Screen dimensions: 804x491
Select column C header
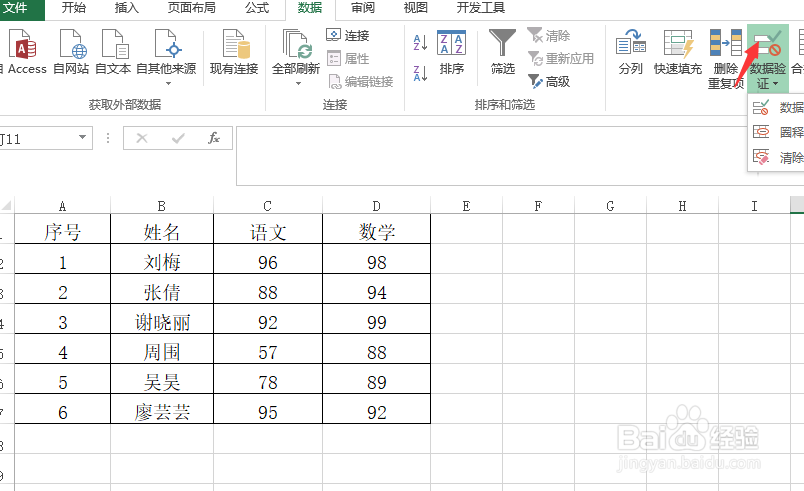(x=268, y=206)
